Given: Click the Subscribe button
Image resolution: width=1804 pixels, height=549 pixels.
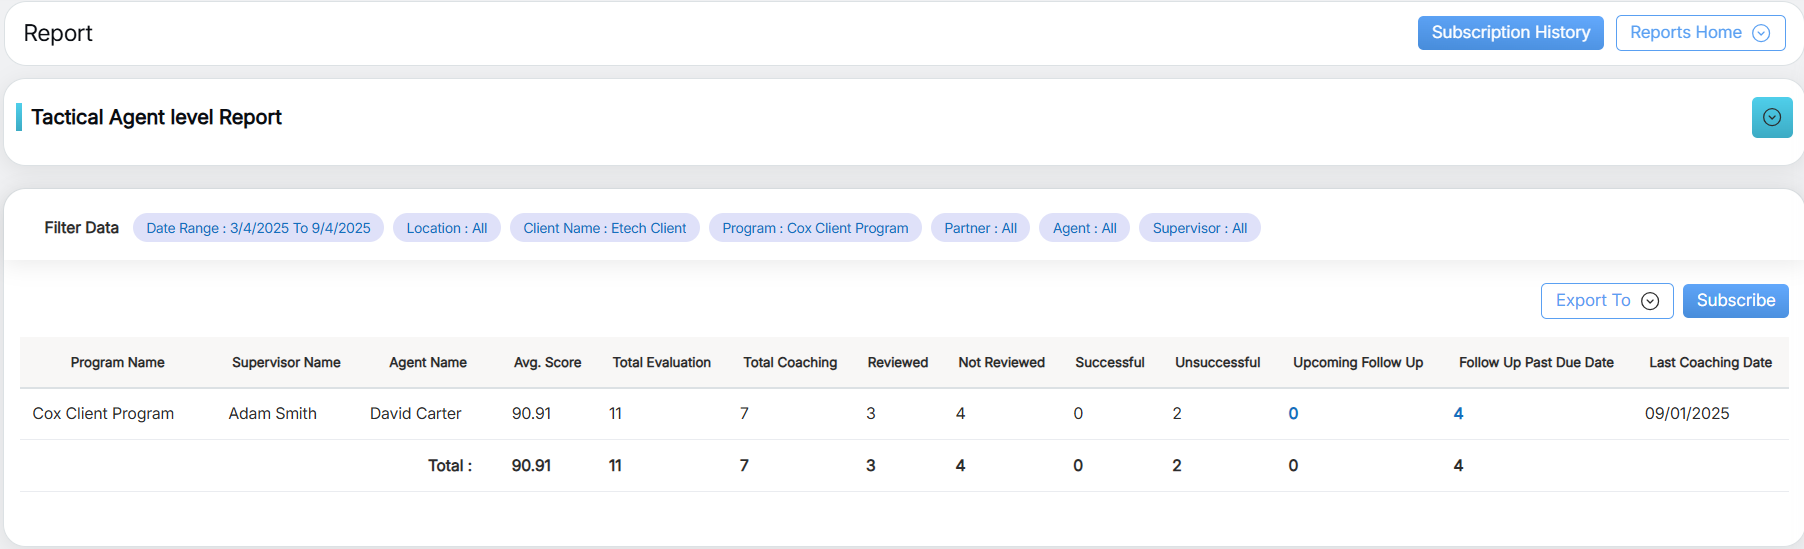Looking at the screenshot, I should point(1735,301).
